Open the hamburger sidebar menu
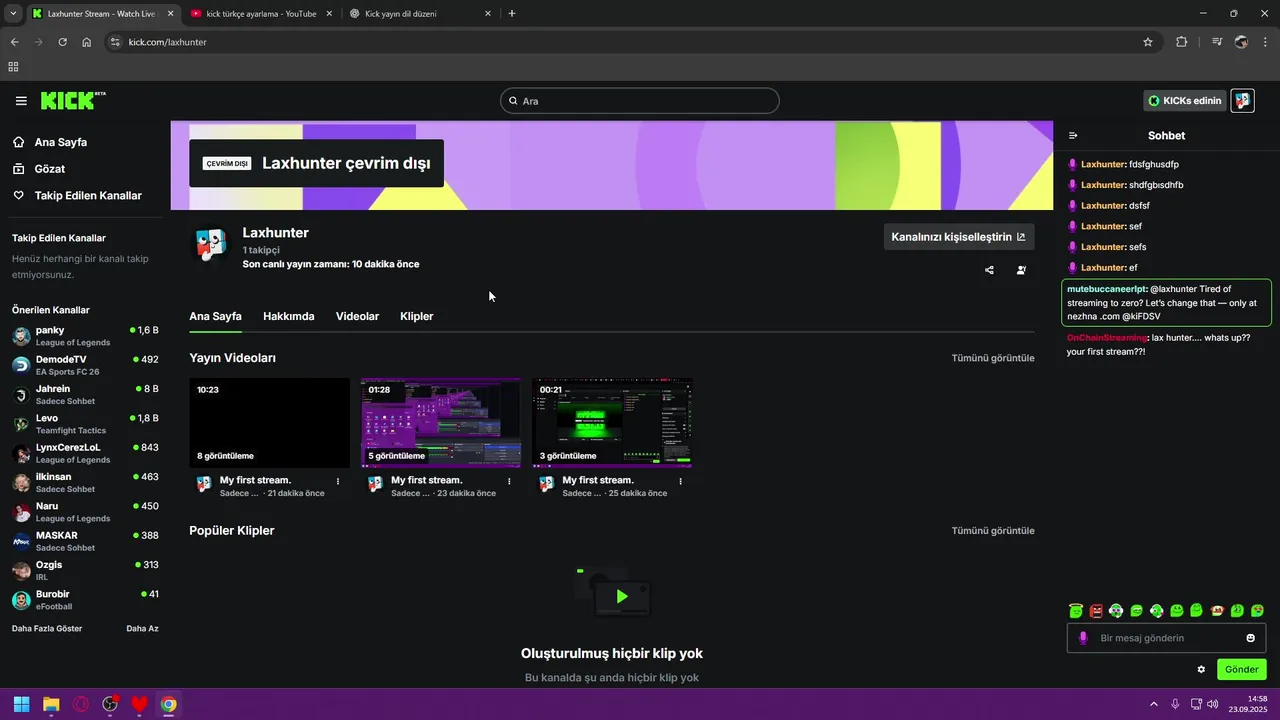 pyautogui.click(x=21, y=101)
